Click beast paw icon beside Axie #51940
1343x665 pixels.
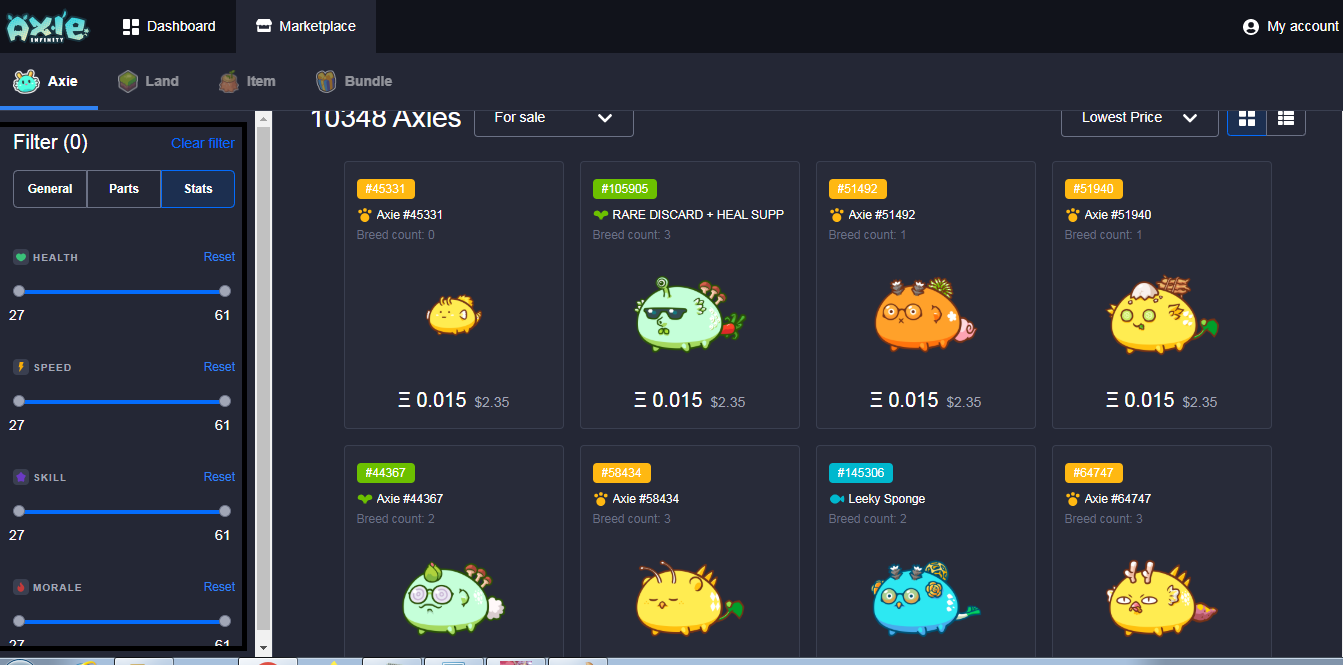click(1072, 215)
